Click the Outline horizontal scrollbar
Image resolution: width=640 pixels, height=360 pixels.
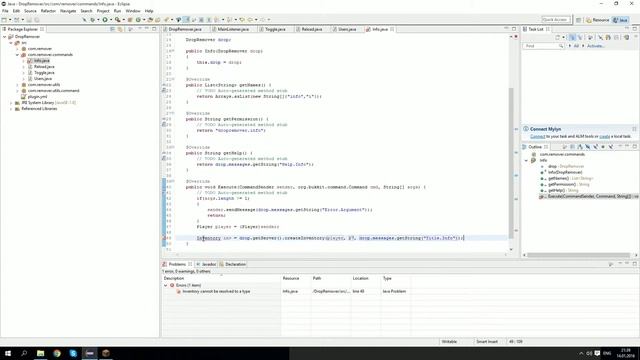[x=579, y=255]
